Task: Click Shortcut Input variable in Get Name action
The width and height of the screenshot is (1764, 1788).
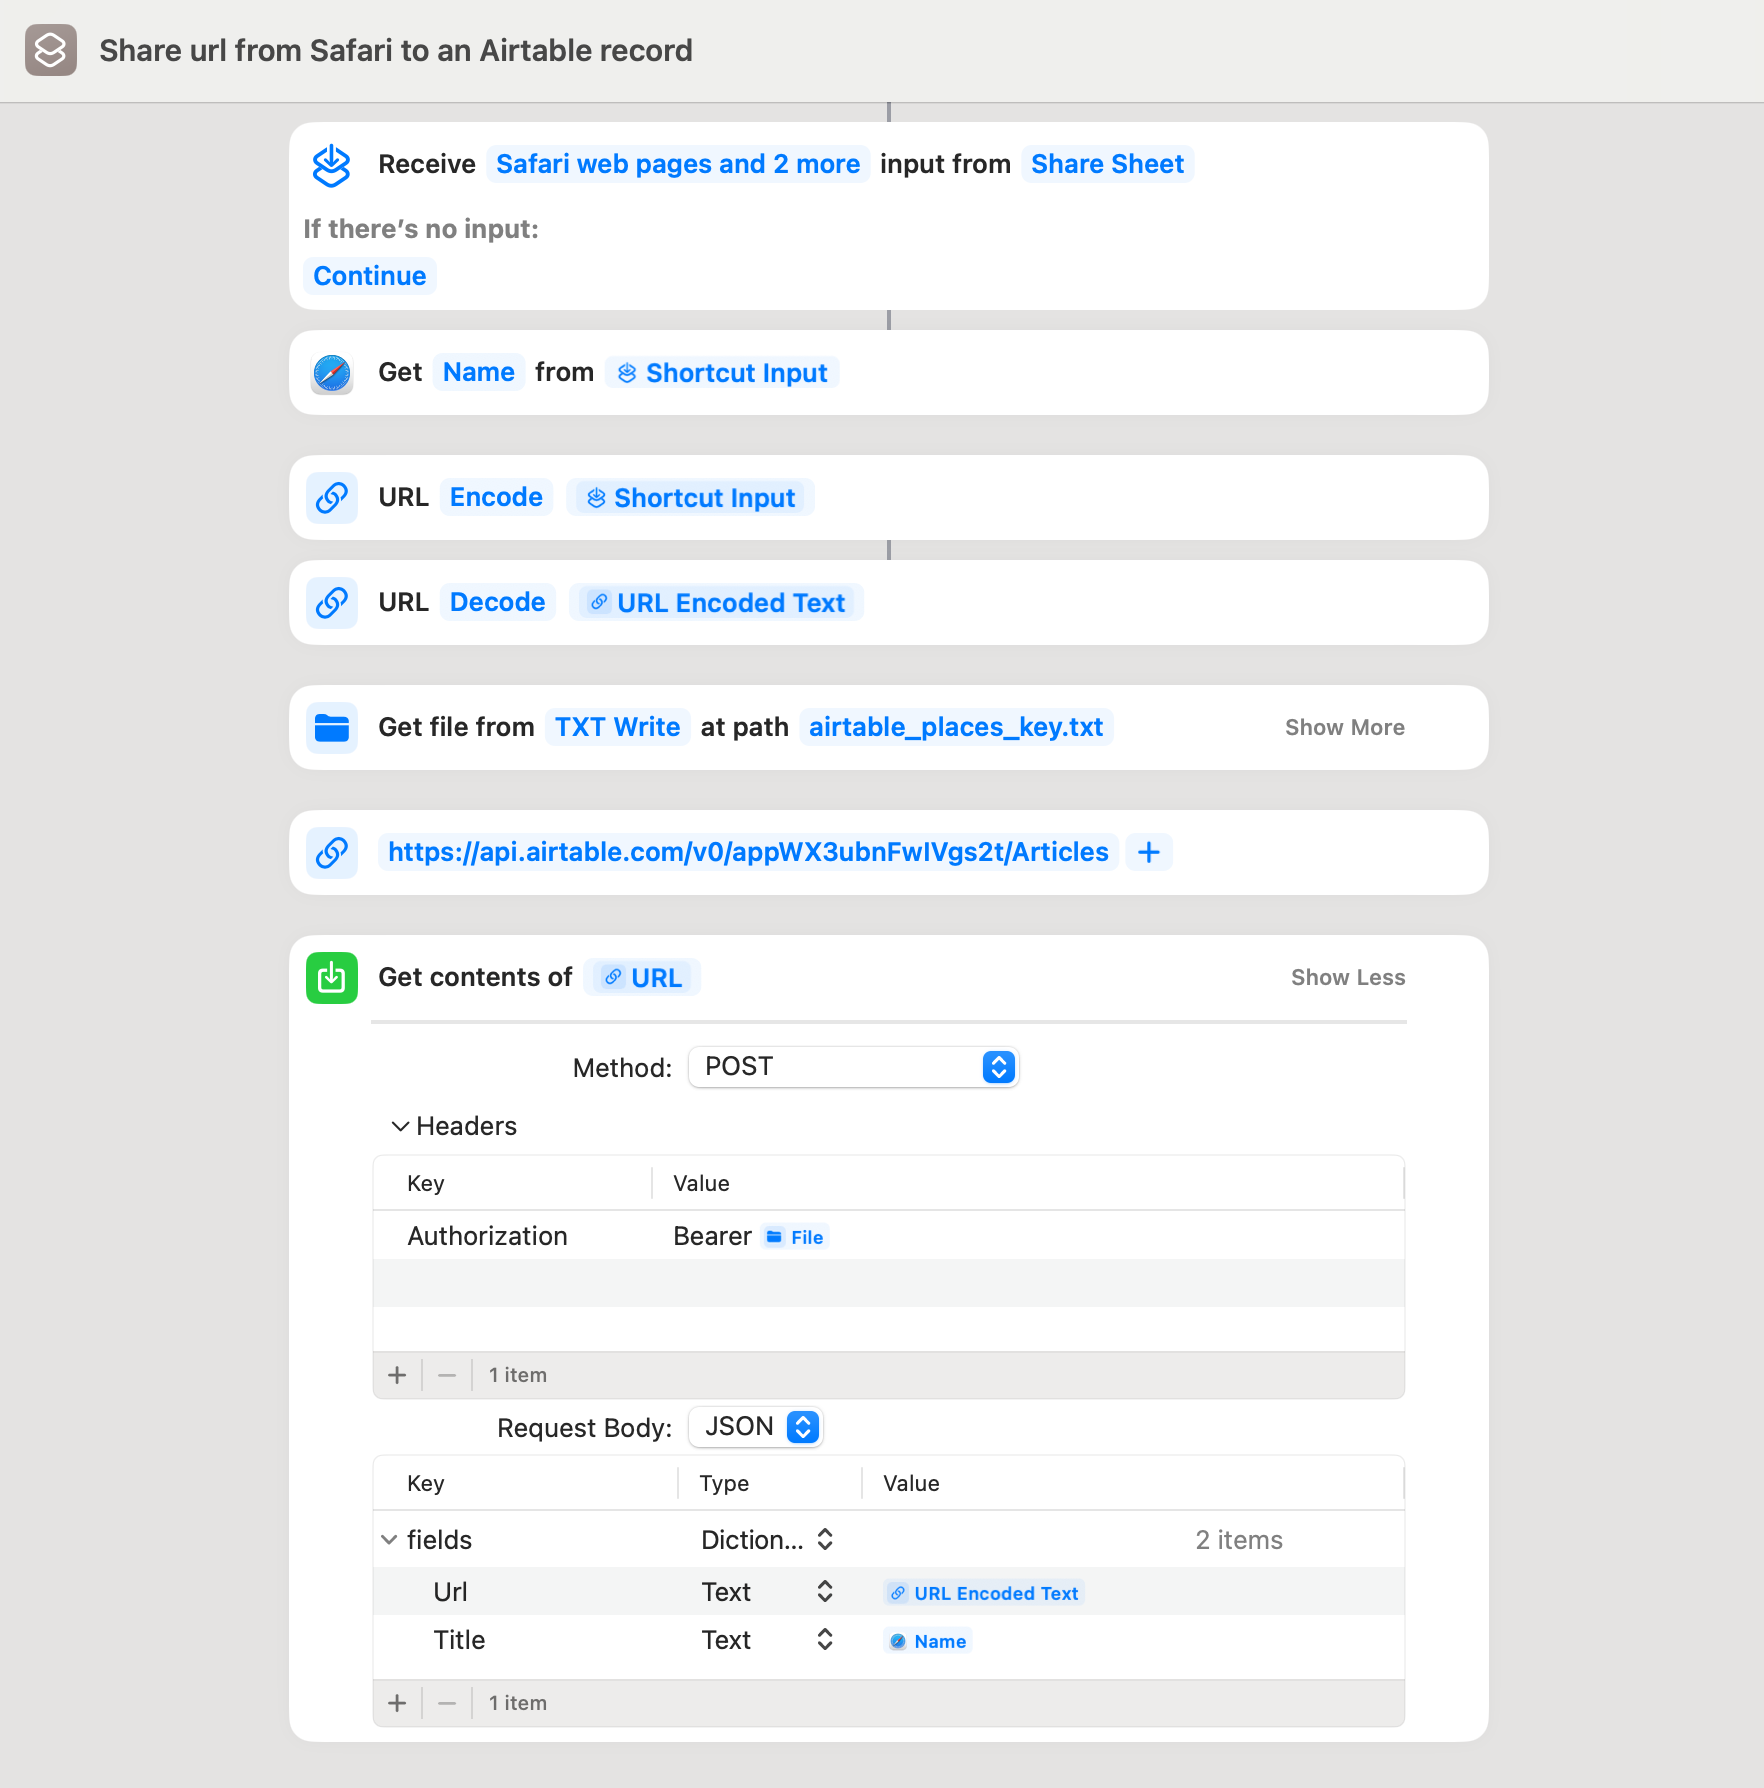Action: [x=722, y=373]
